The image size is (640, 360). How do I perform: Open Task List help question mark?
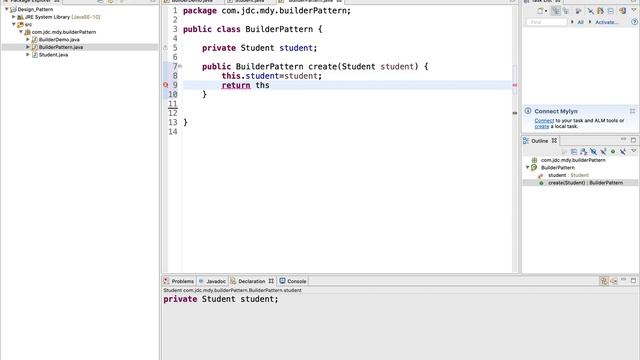[634, 22]
